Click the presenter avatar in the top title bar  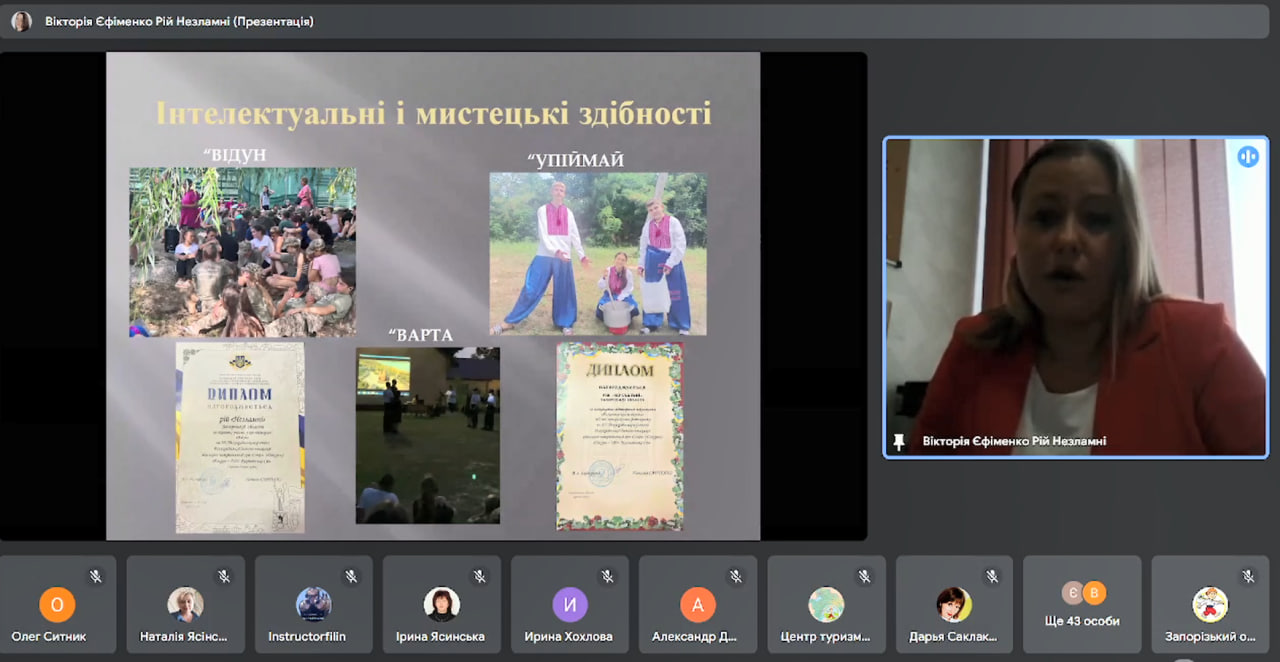tap(21, 21)
